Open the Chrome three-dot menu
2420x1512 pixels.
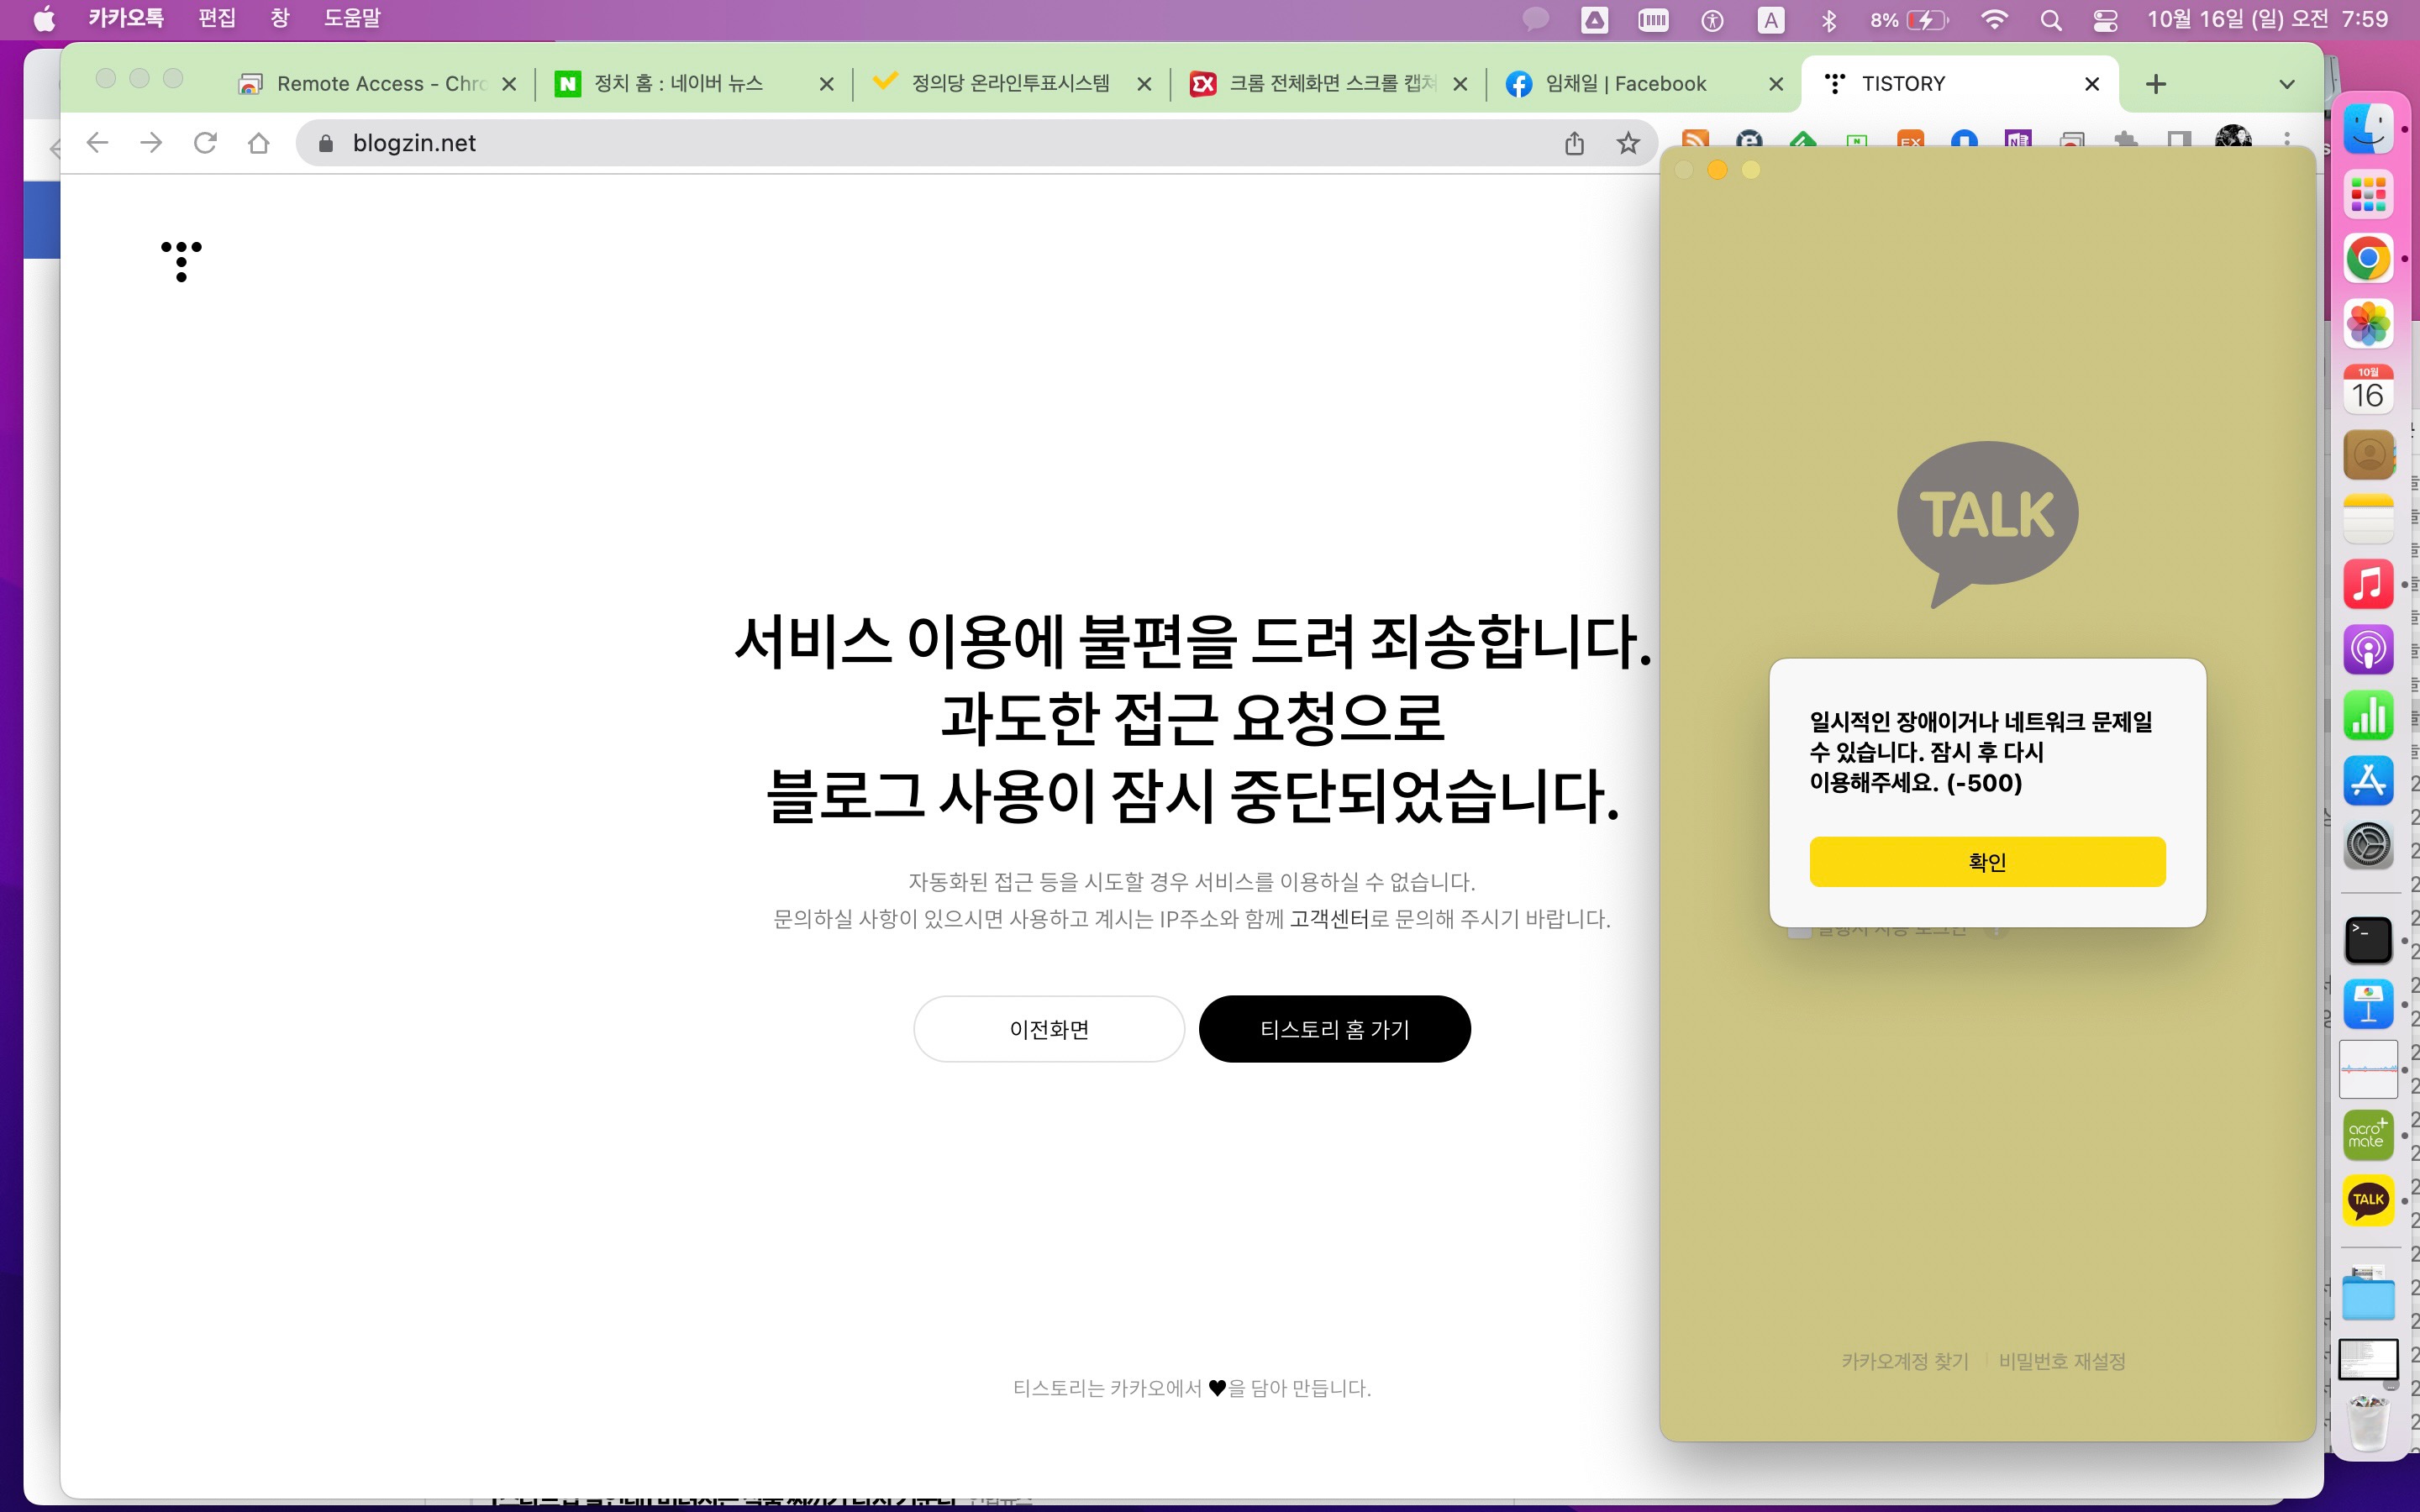(2287, 139)
